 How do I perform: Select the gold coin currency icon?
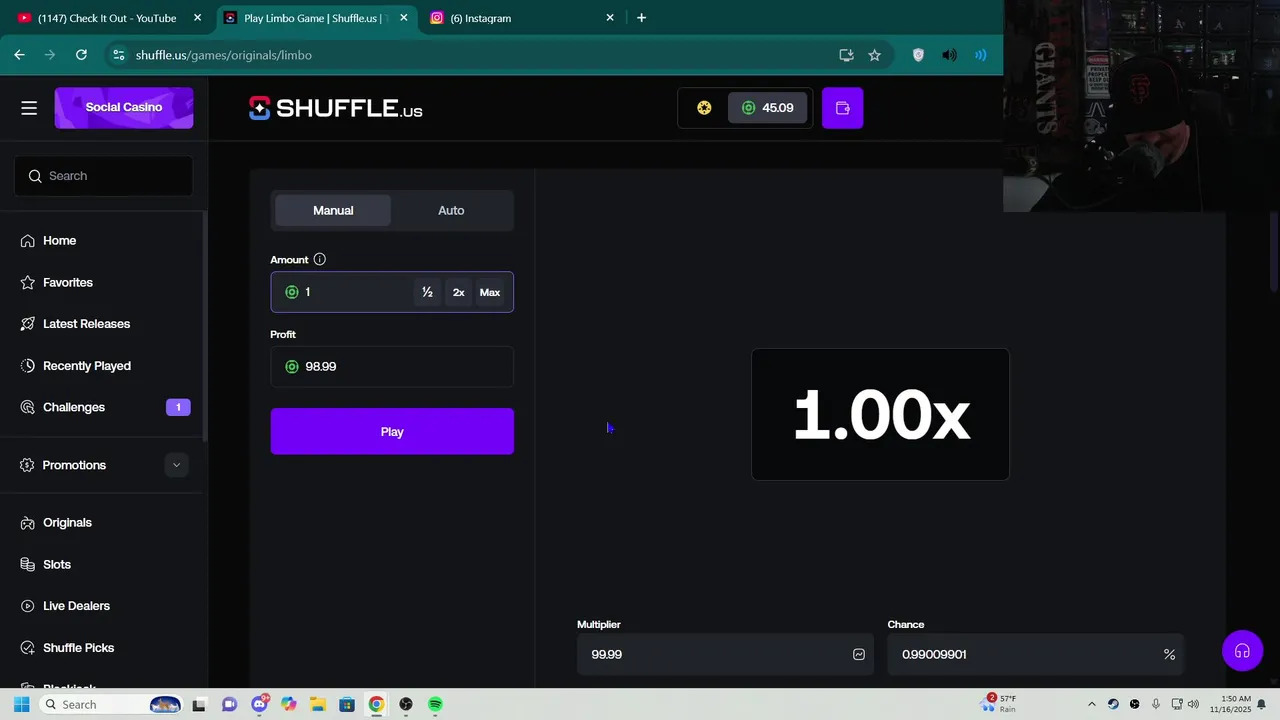coord(704,108)
